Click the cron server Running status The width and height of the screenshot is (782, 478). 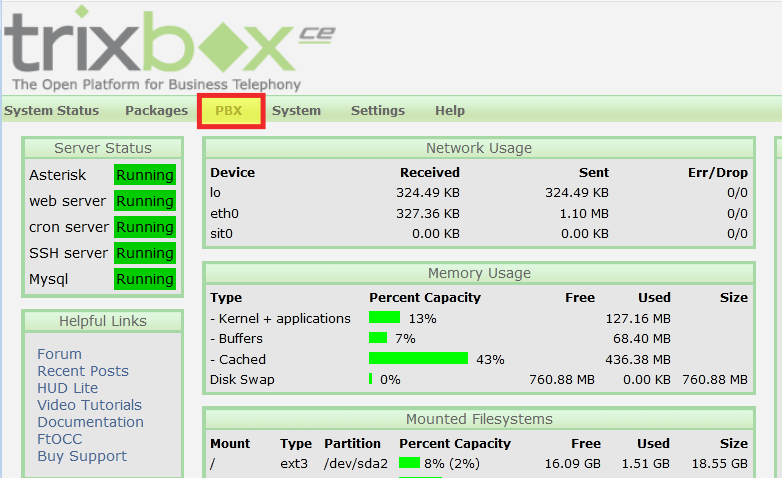click(145, 227)
